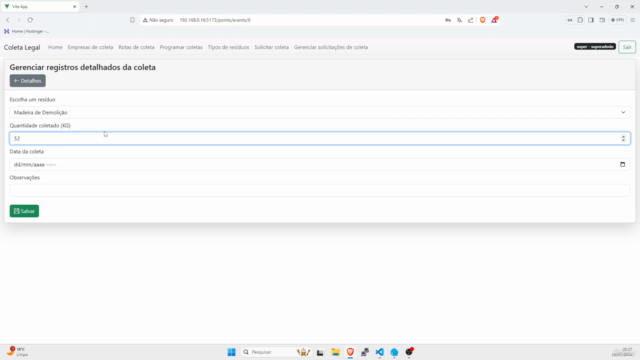
Task: Click the quantity stepper arrows
Action: [623, 138]
